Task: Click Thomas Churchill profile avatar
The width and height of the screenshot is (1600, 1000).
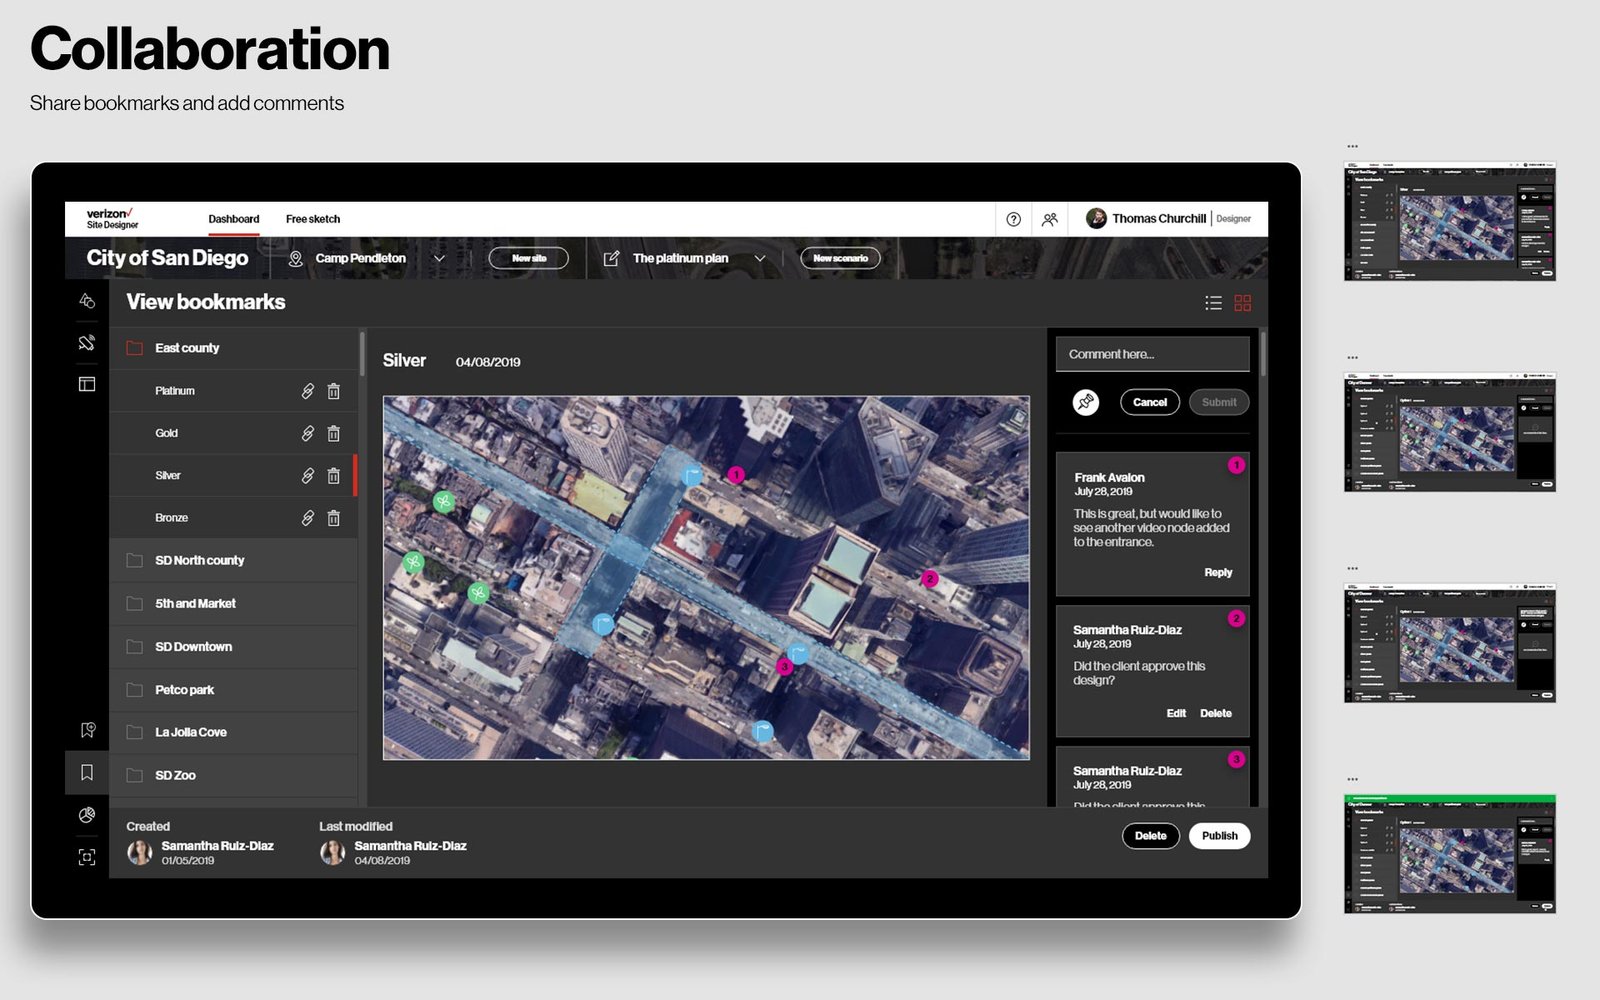Action: click(x=1096, y=218)
